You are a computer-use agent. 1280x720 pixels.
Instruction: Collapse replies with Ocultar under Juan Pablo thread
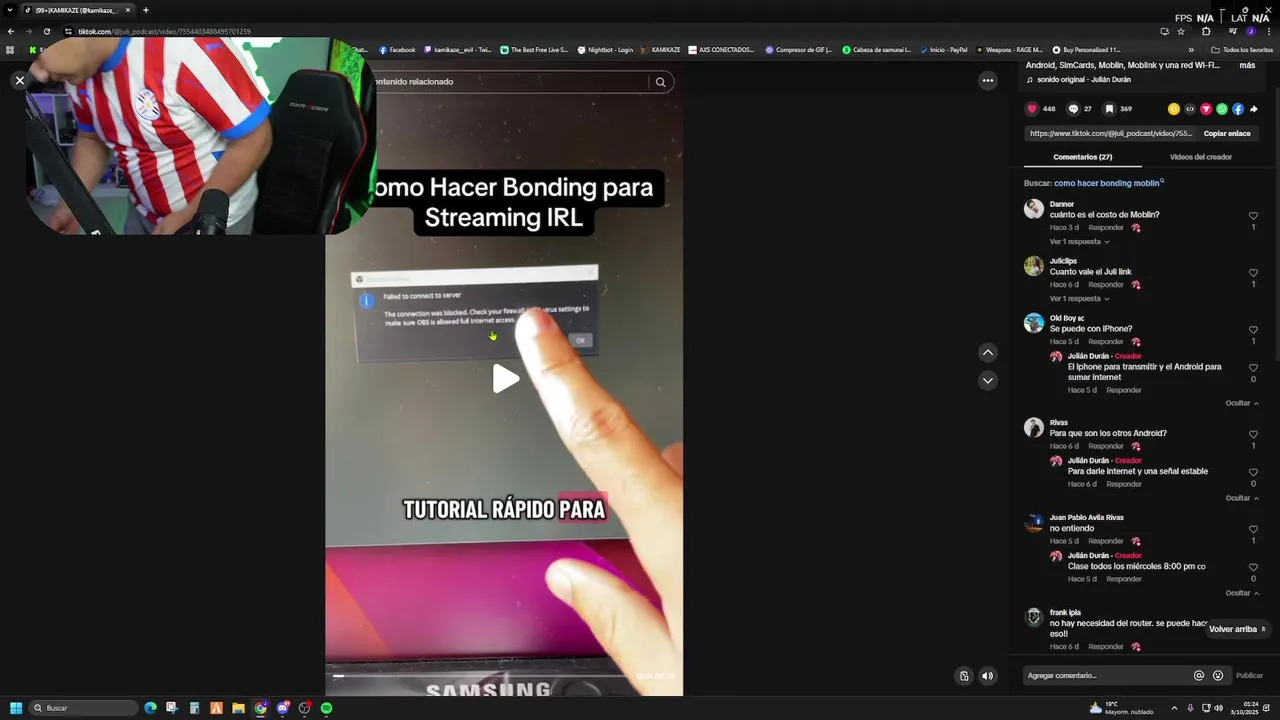[1242, 593]
